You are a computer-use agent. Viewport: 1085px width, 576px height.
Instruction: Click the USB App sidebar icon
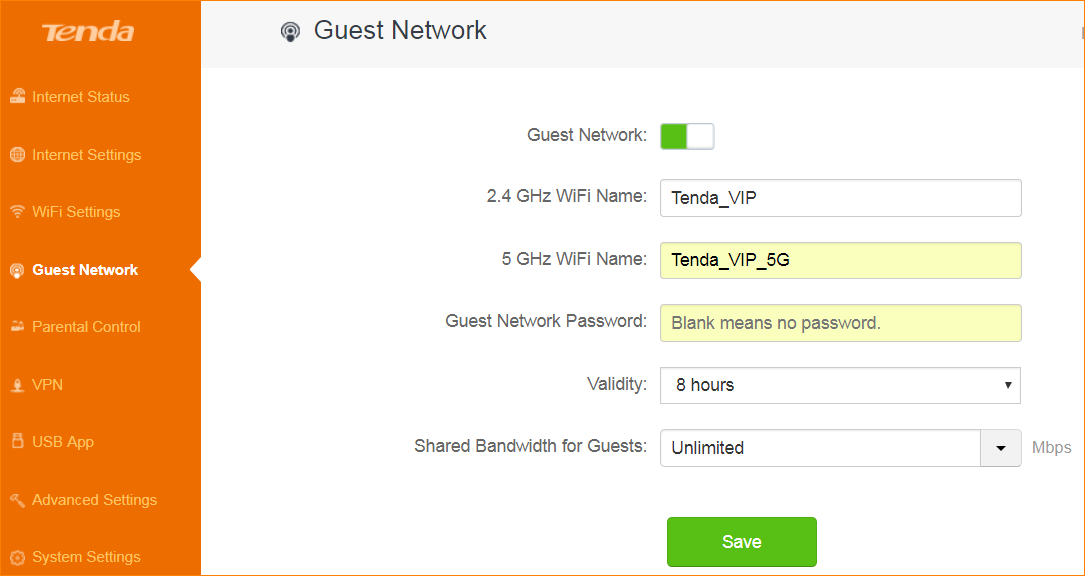(x=16, y=442)
